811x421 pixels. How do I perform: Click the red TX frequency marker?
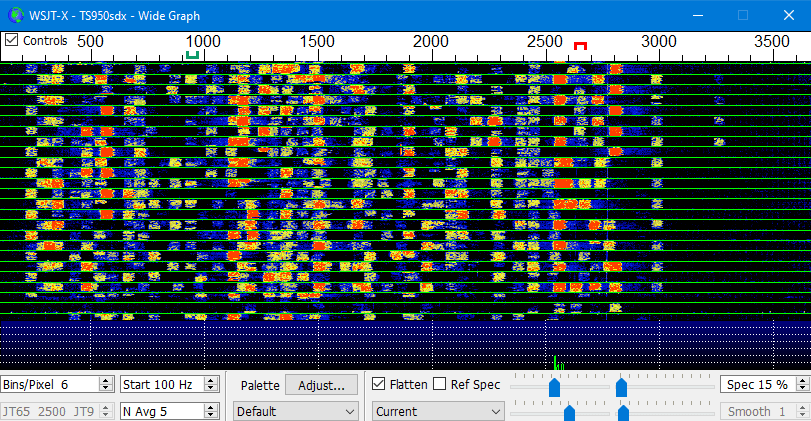(580, 46)
